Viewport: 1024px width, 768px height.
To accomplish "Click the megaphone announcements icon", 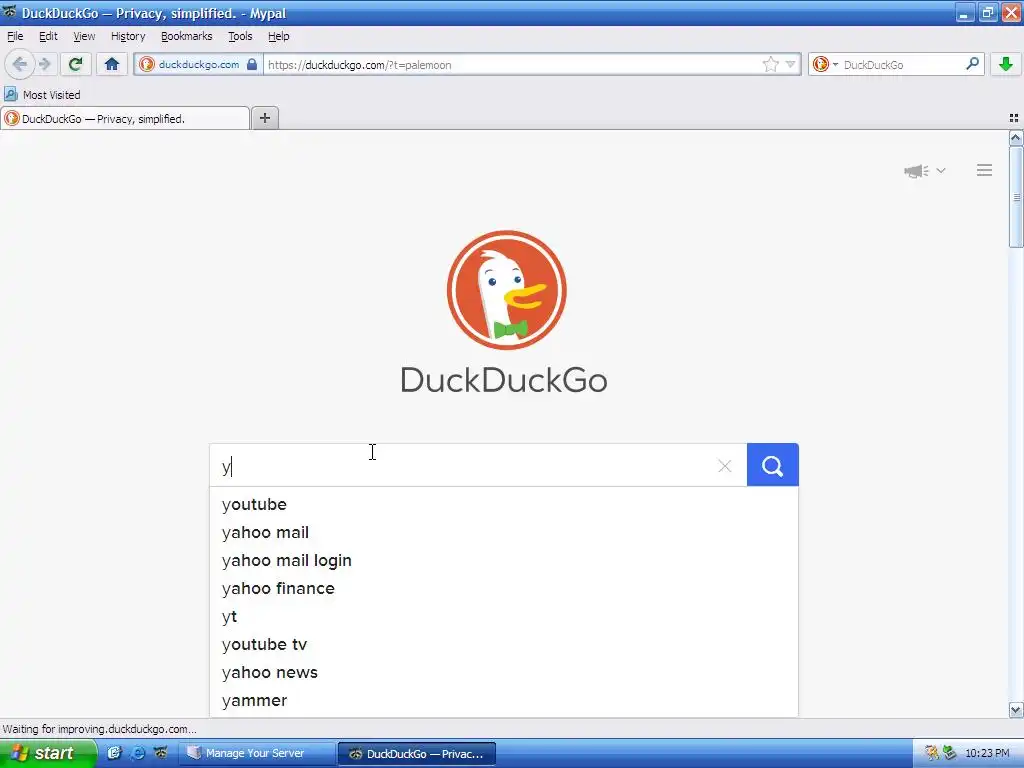I will (x=916, y=170).
